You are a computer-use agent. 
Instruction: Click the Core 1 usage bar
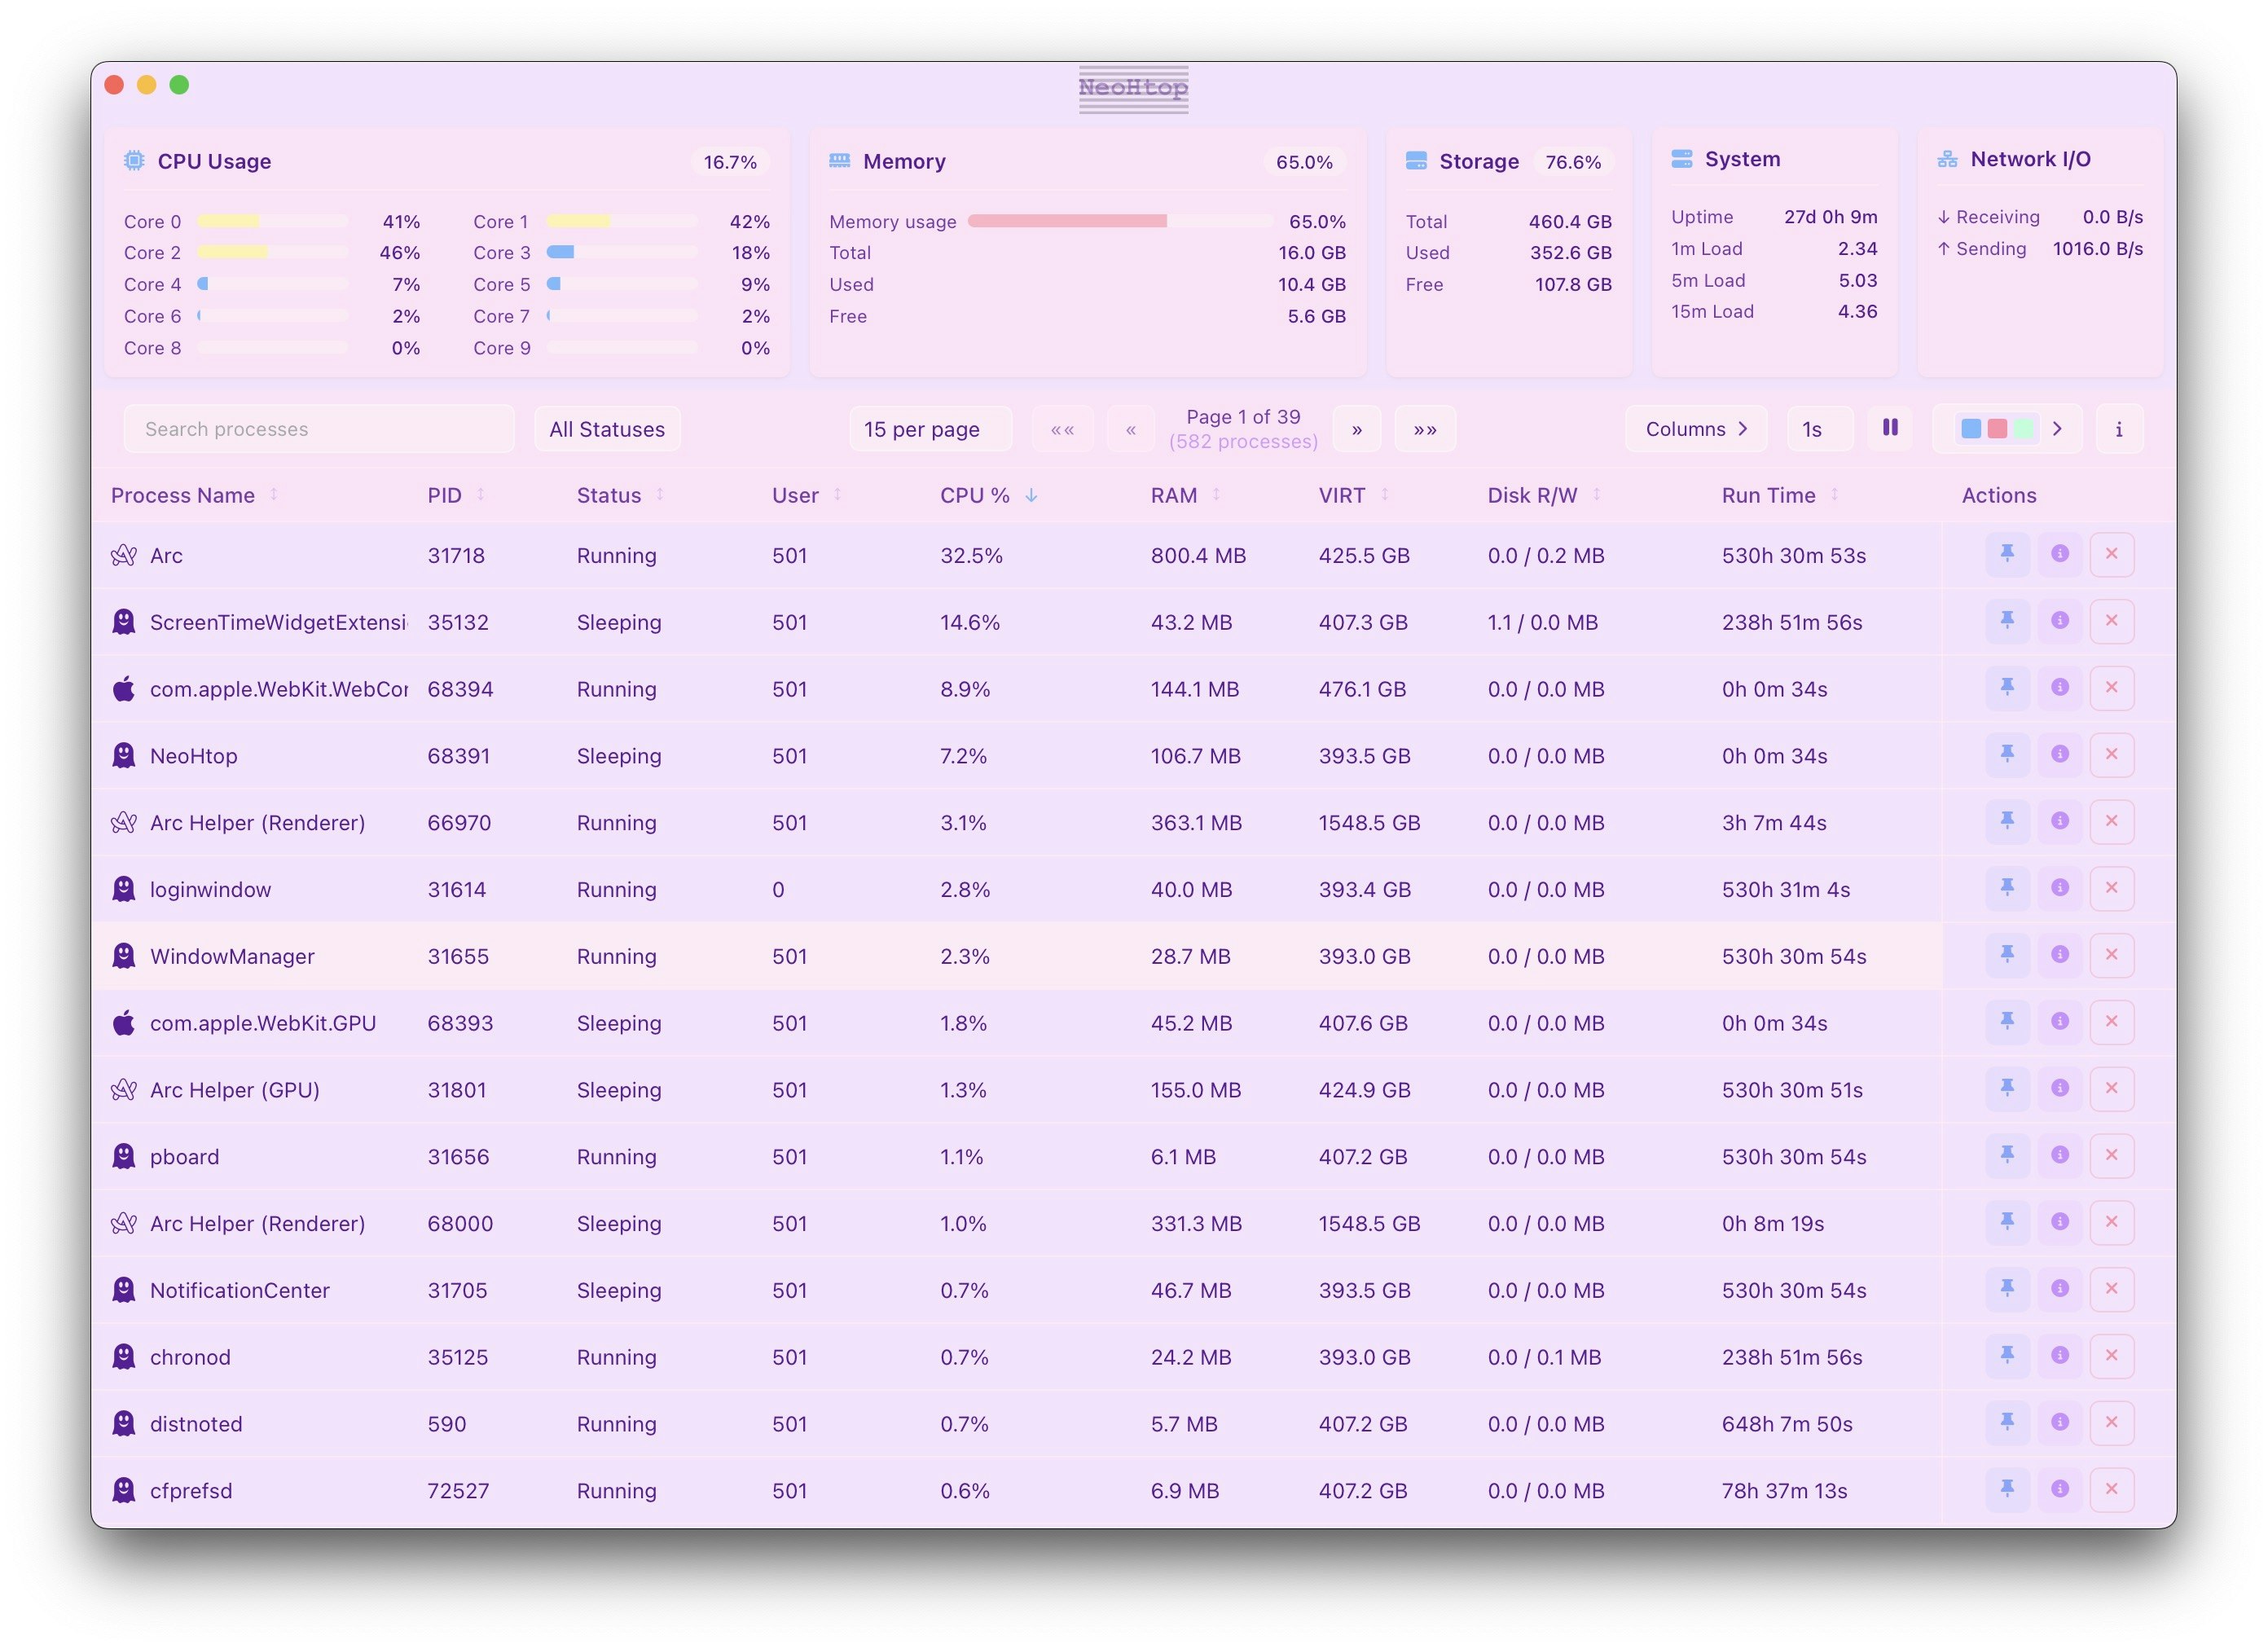[621, 221]
